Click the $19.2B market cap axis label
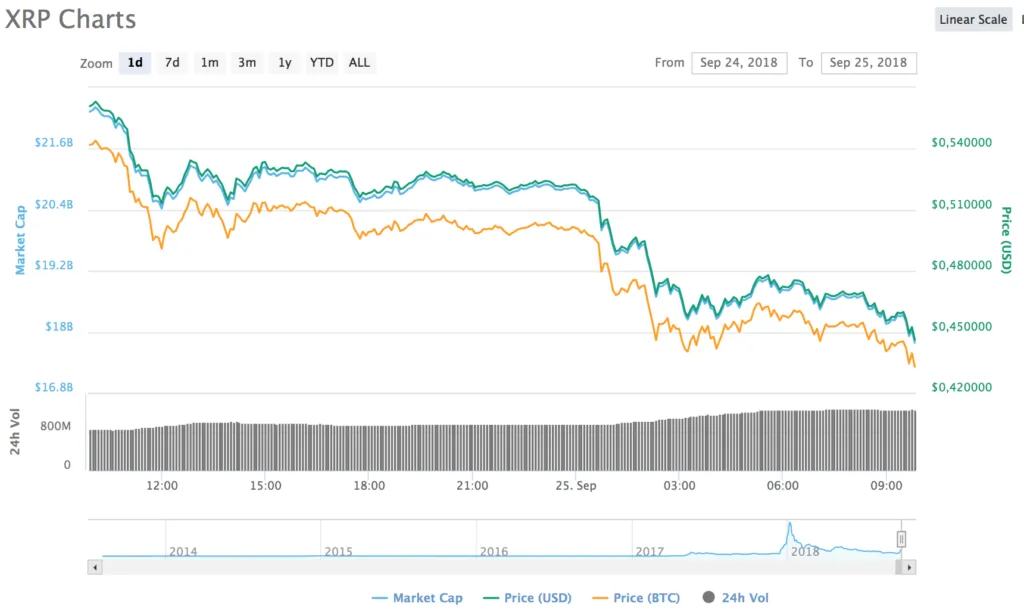This screenshot has width=1024, height=616. pos(54,265)
